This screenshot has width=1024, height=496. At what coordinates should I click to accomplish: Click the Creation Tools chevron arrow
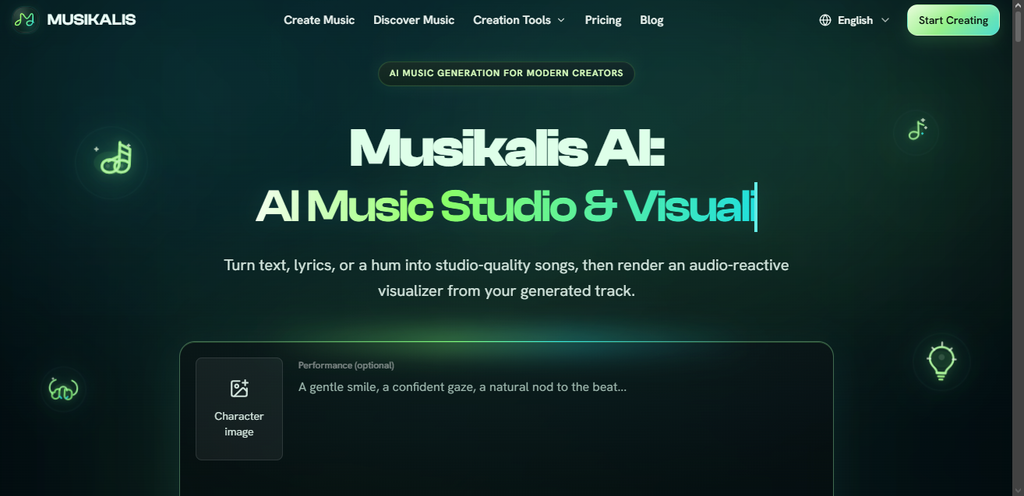[561, 20]
